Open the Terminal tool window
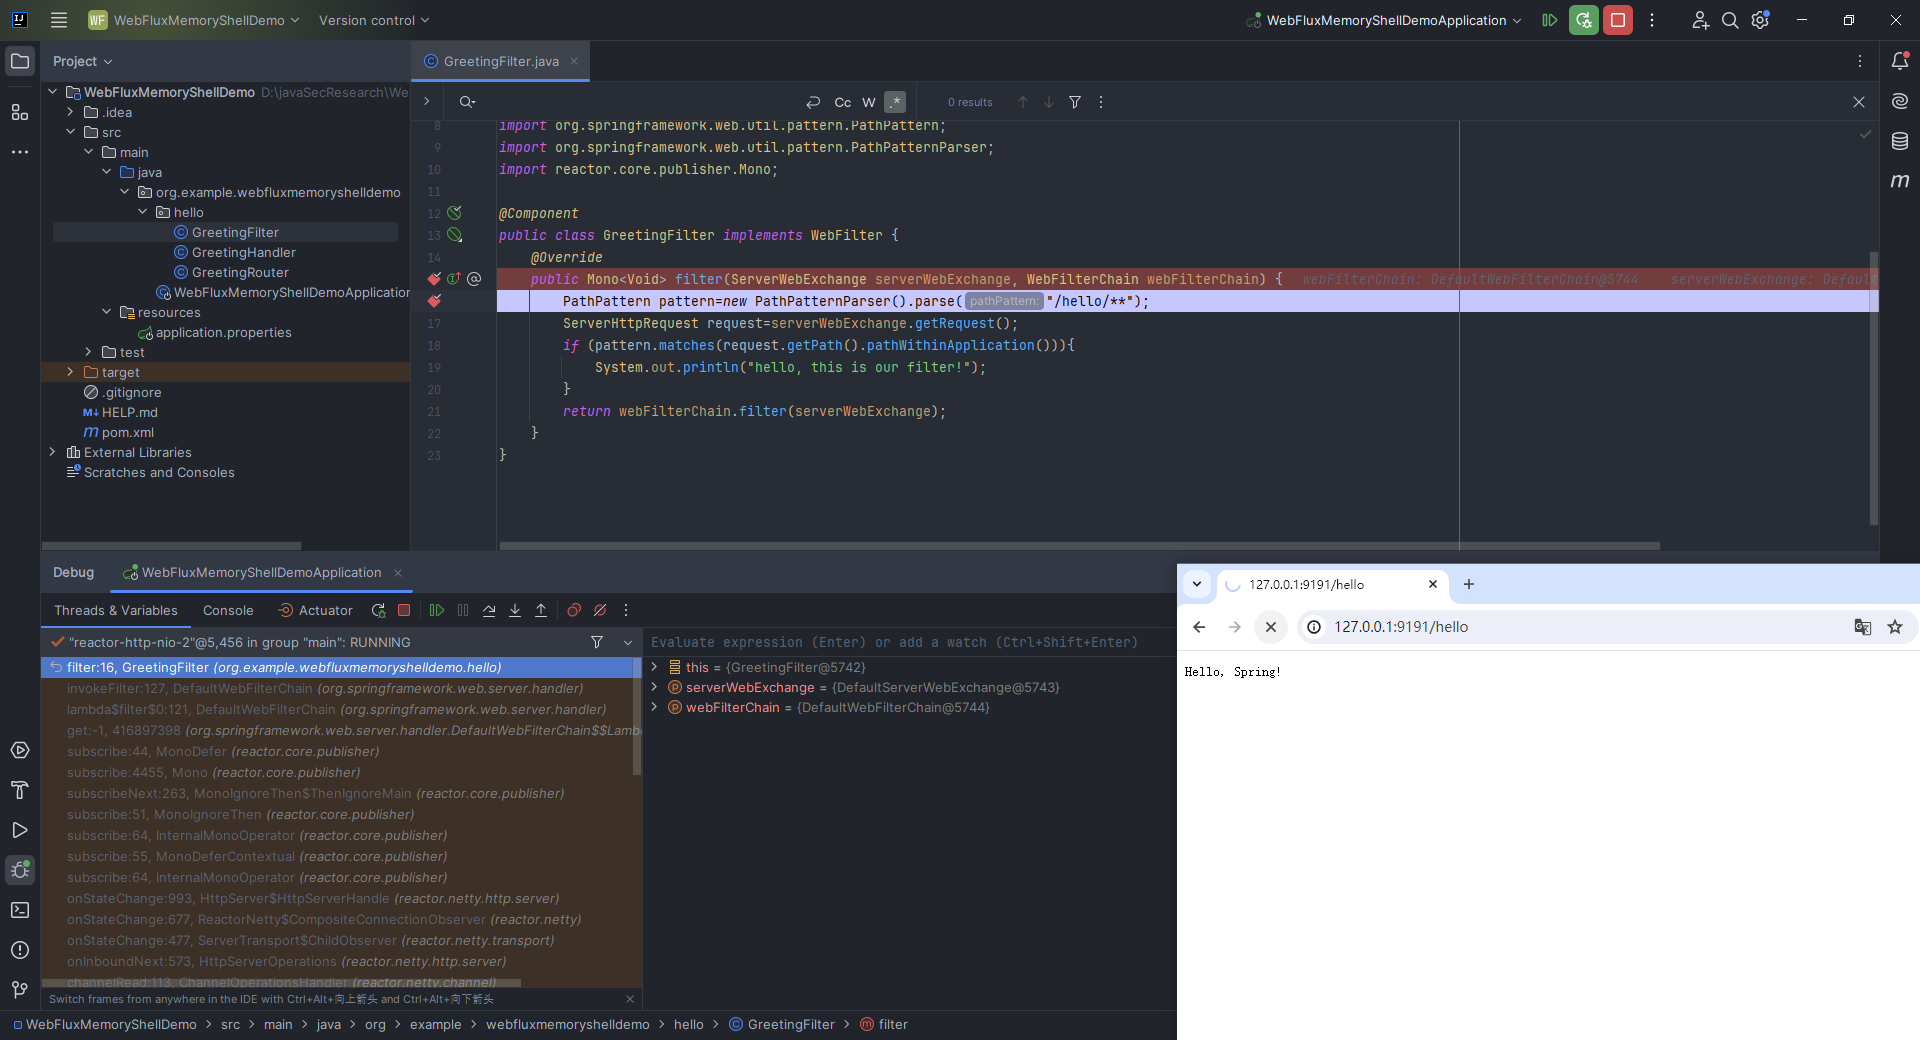The width and height of the screenshot is (1920, 1040). click(20, 910)
